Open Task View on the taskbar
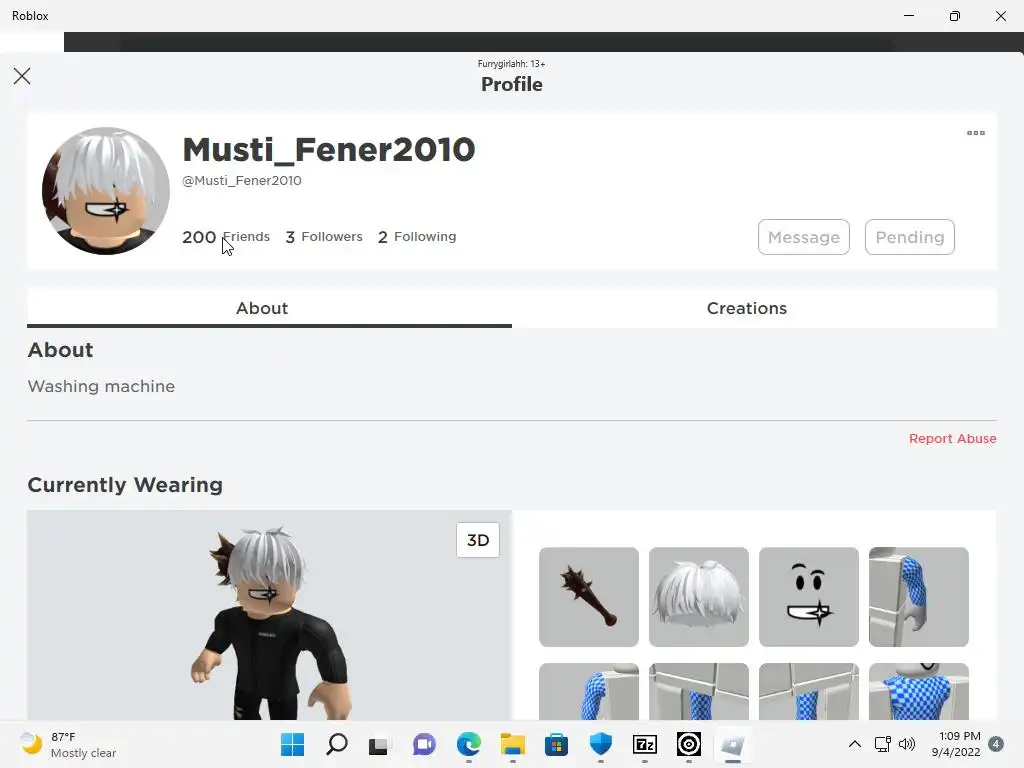Screen dimensions: 1024x768 (379, 745)
